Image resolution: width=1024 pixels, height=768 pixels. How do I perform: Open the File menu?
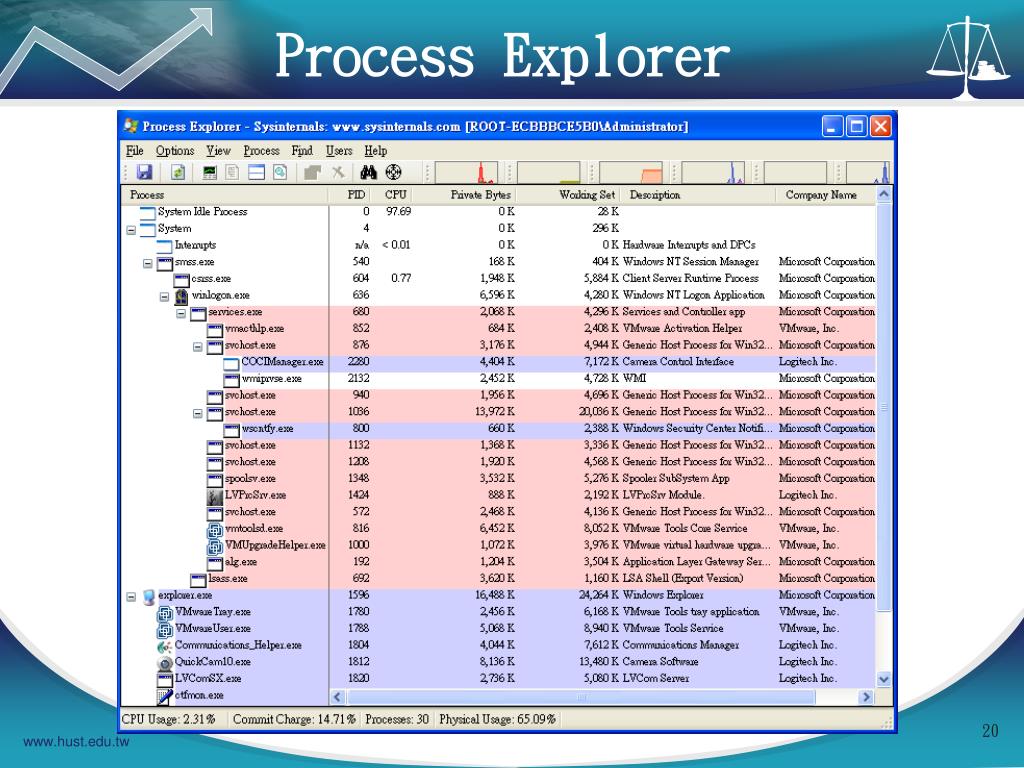click(135, 151)
